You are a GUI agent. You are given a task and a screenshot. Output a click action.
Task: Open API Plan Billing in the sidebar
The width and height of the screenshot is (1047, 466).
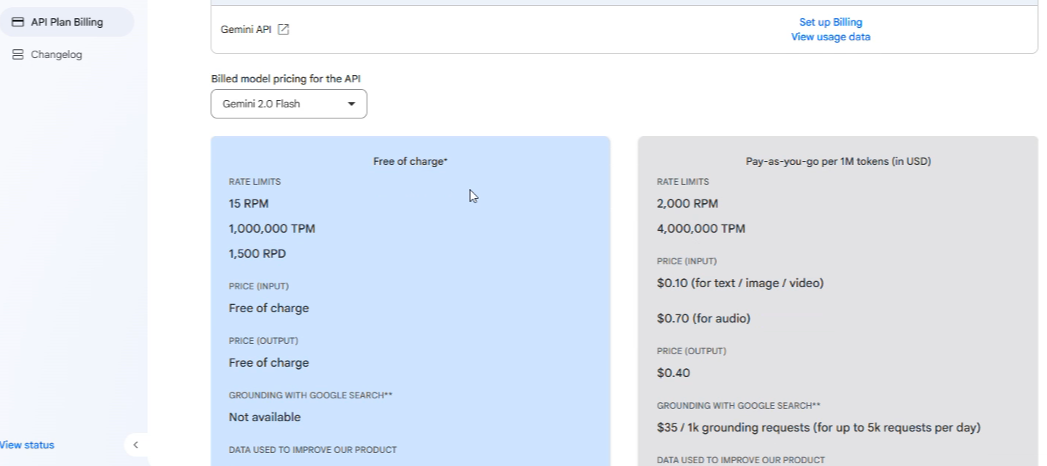pos(65,22)
